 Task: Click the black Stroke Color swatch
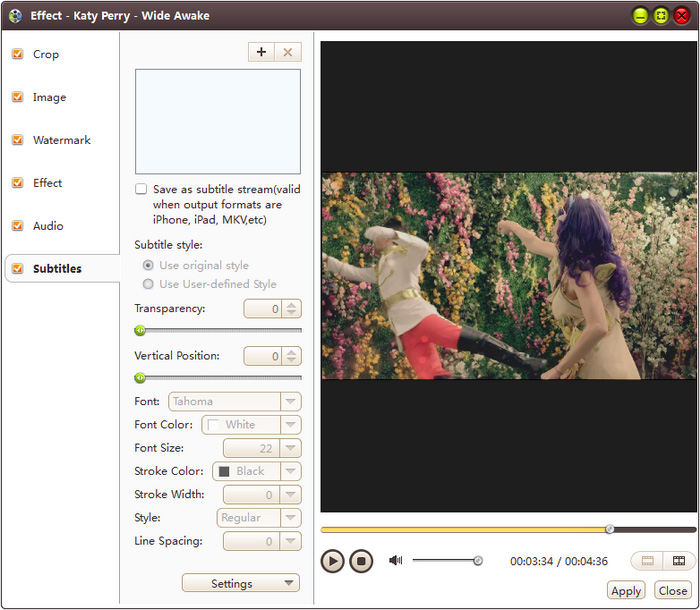click(224, 471)
